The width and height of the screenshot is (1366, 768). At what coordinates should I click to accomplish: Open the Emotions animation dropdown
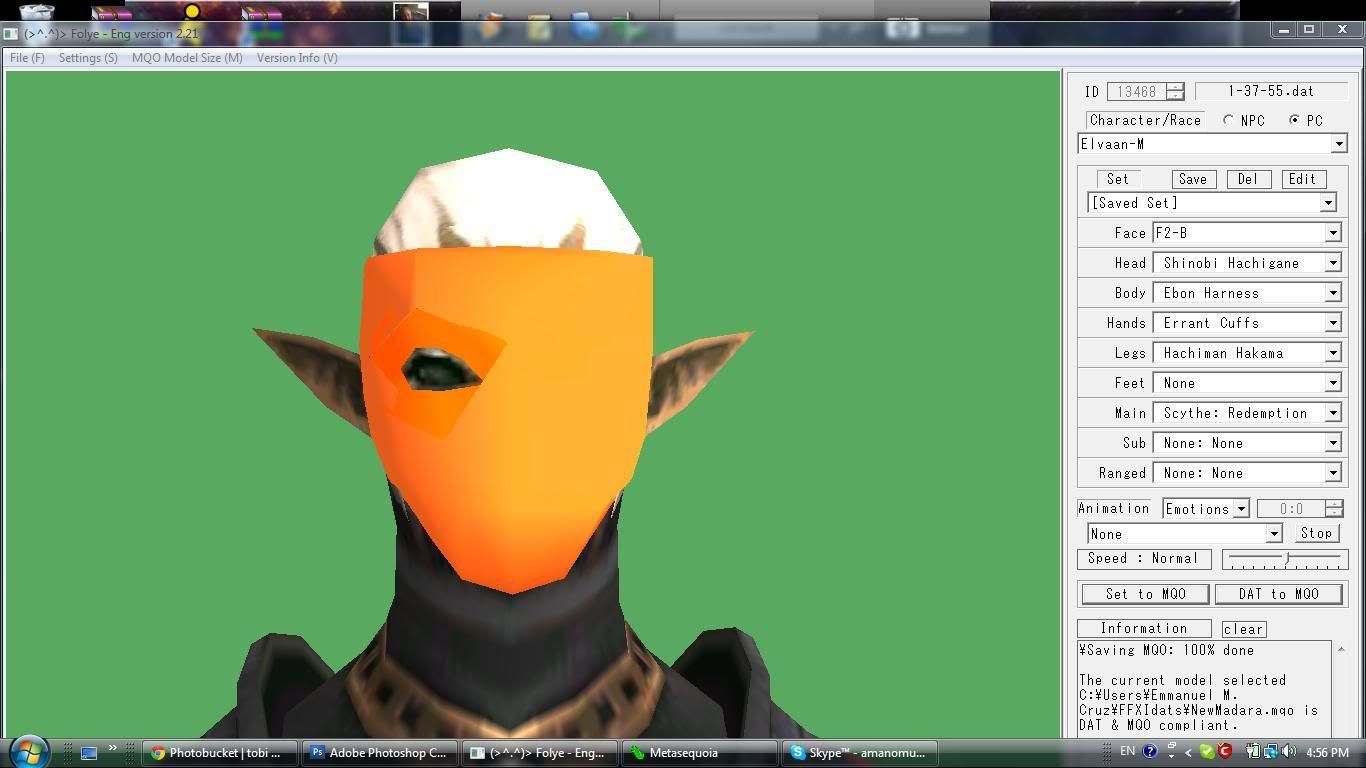tap(1240, 509)
